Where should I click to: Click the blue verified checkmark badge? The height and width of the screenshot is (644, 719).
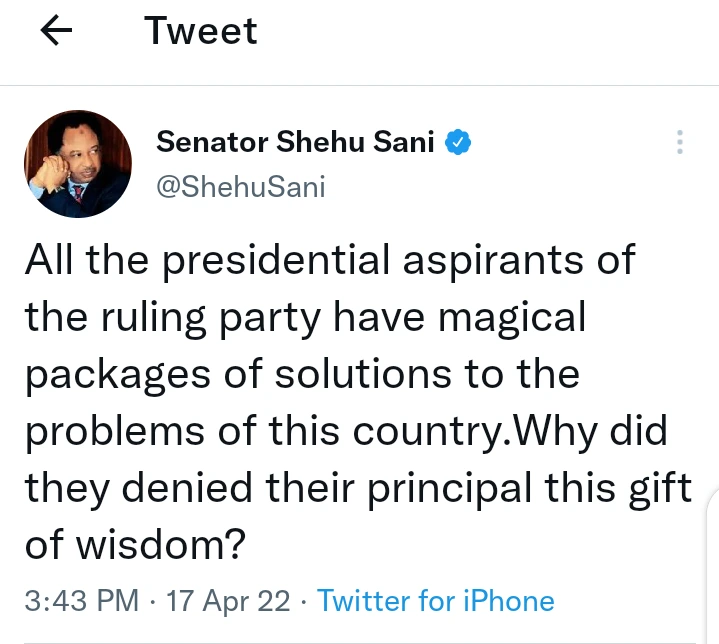tap(458, 143)
